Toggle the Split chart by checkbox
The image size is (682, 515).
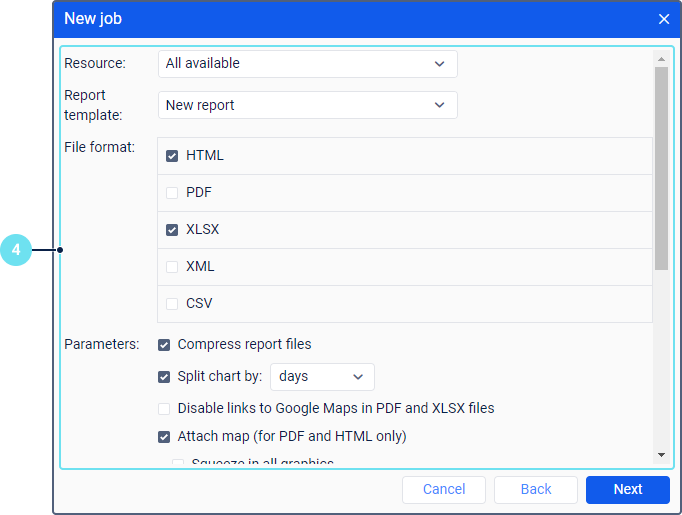point(164,377)
